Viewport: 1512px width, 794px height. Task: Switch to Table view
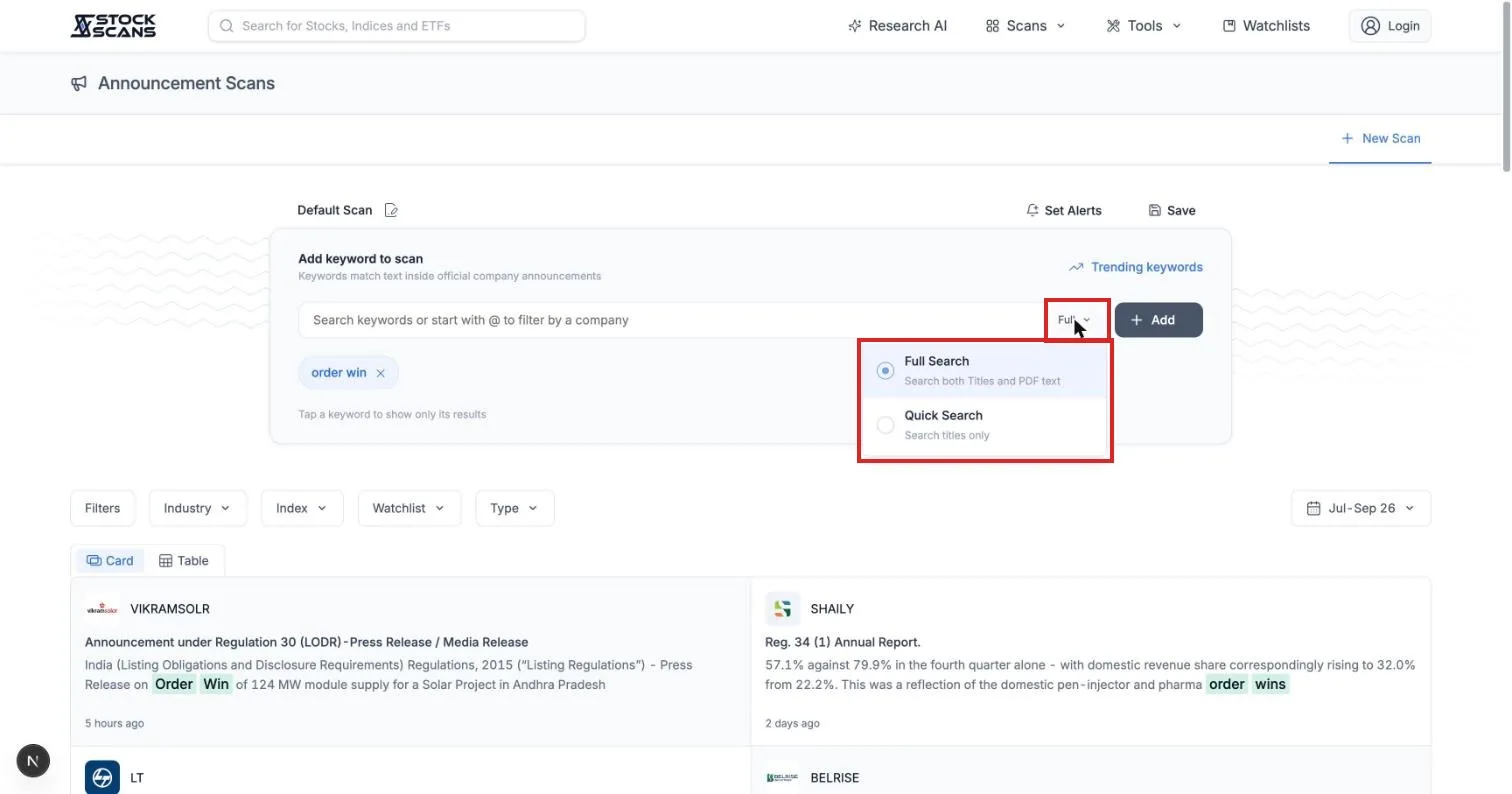tap(184, 561)
